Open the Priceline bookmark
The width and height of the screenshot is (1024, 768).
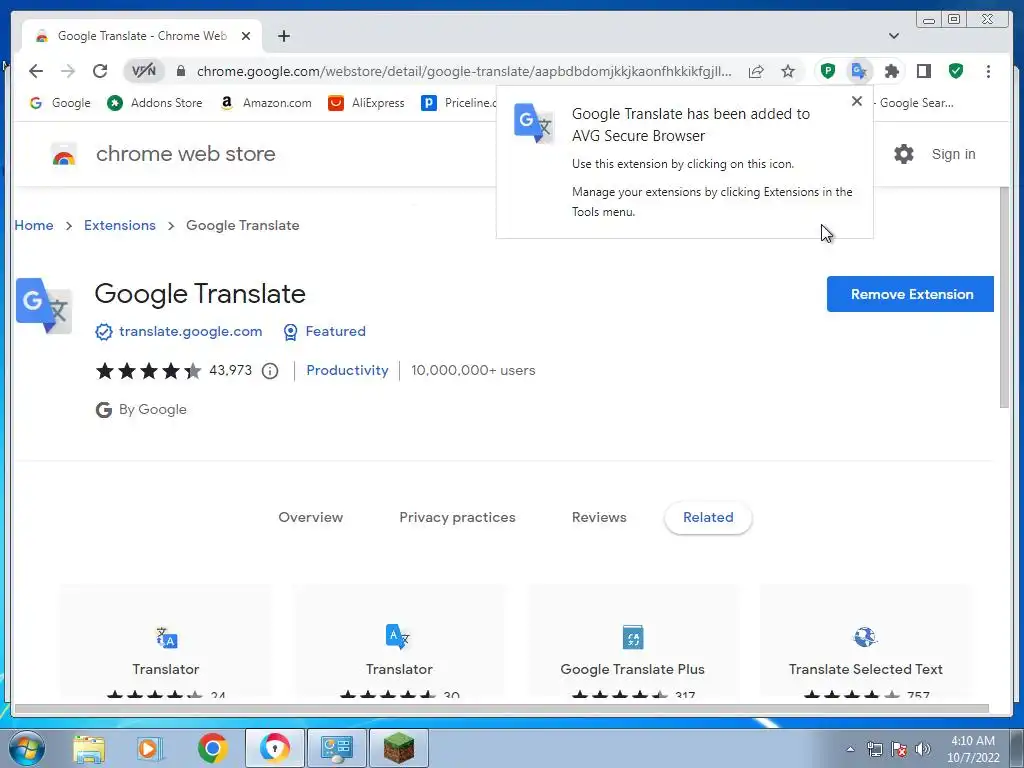(x=458, y=103)
